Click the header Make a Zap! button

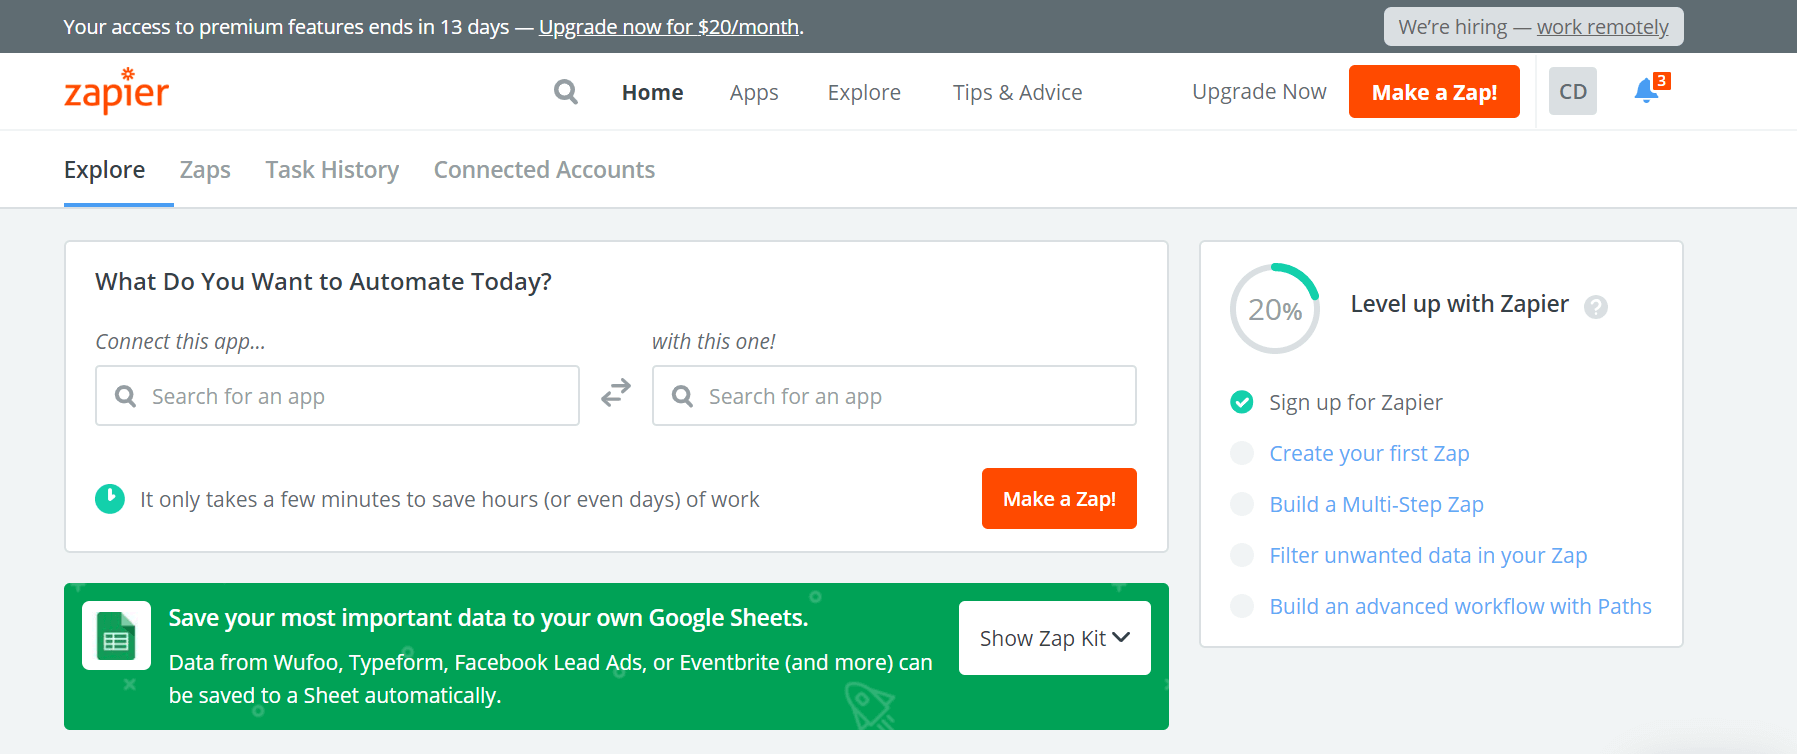(1434, 91)
